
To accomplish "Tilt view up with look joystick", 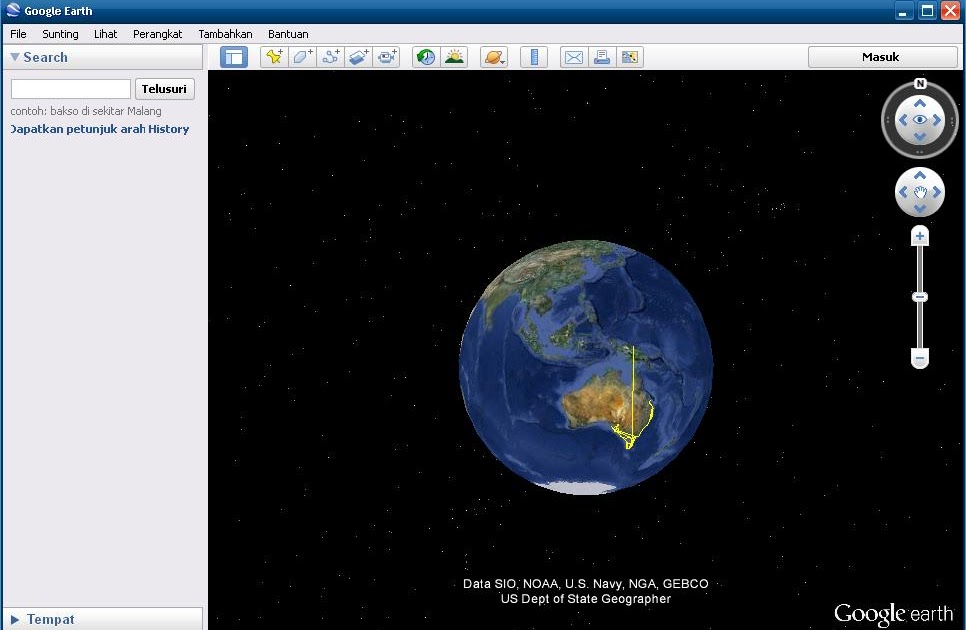I will [x=920, y=103].
